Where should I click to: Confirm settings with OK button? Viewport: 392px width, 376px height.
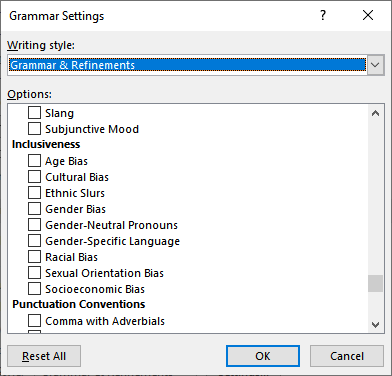pyautogui.click(x=263, y=356)
